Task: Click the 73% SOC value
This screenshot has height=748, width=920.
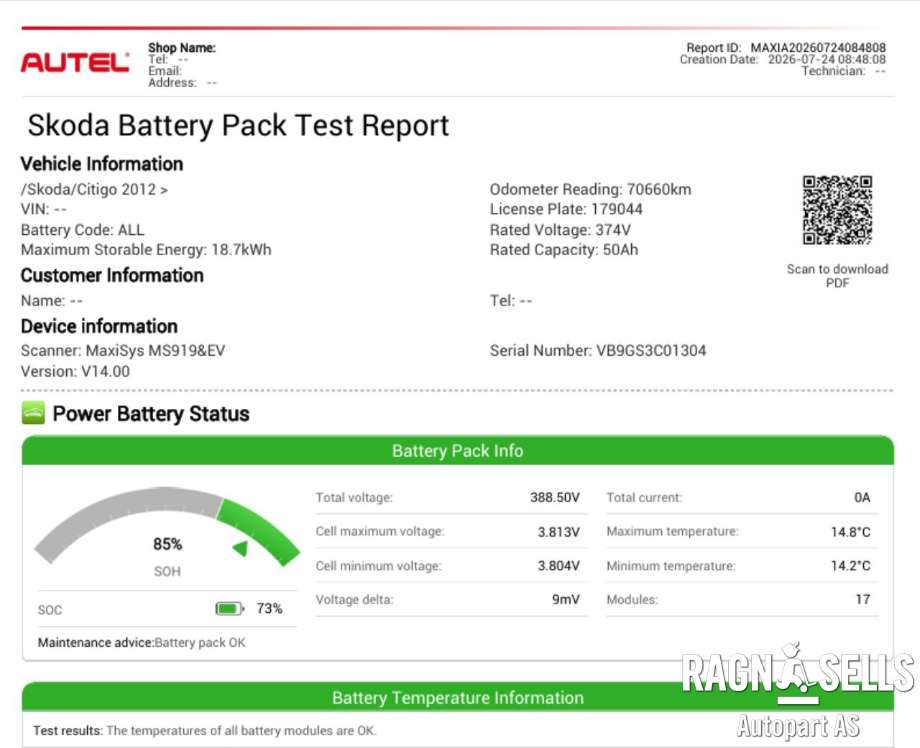Action: (x=269, y=608)
